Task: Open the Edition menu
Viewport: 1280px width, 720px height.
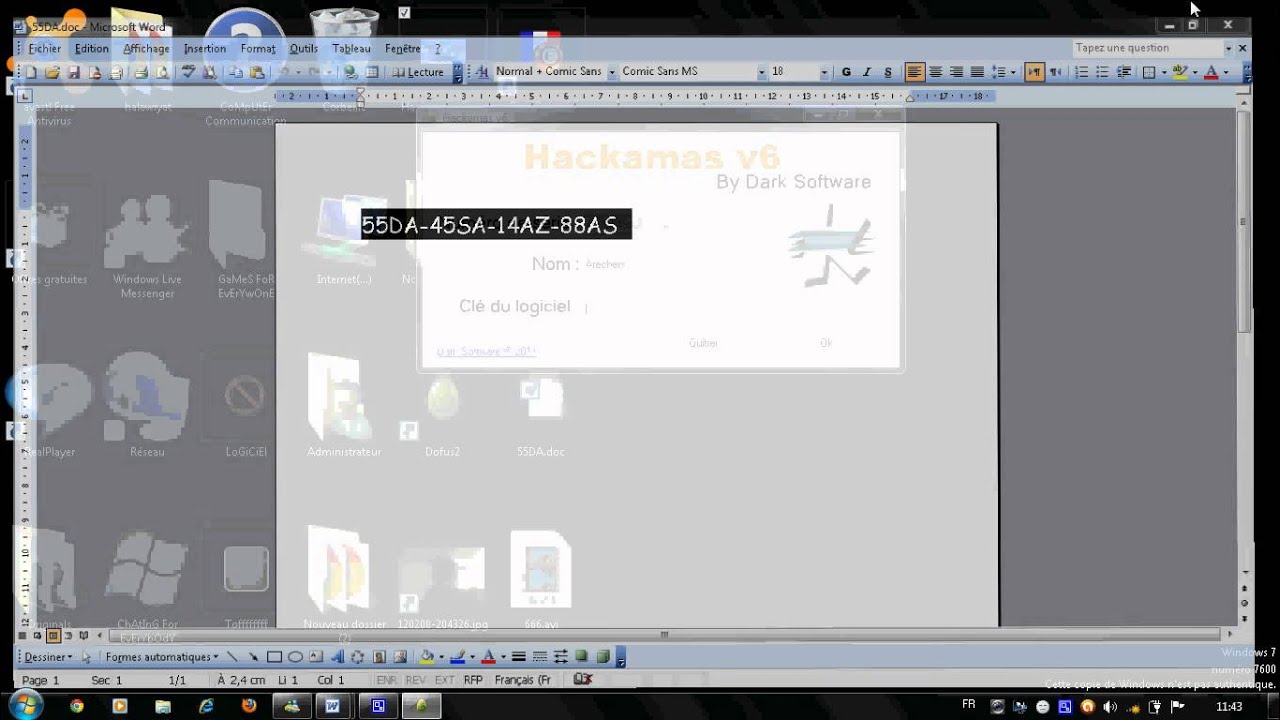Action: point(92,48)
